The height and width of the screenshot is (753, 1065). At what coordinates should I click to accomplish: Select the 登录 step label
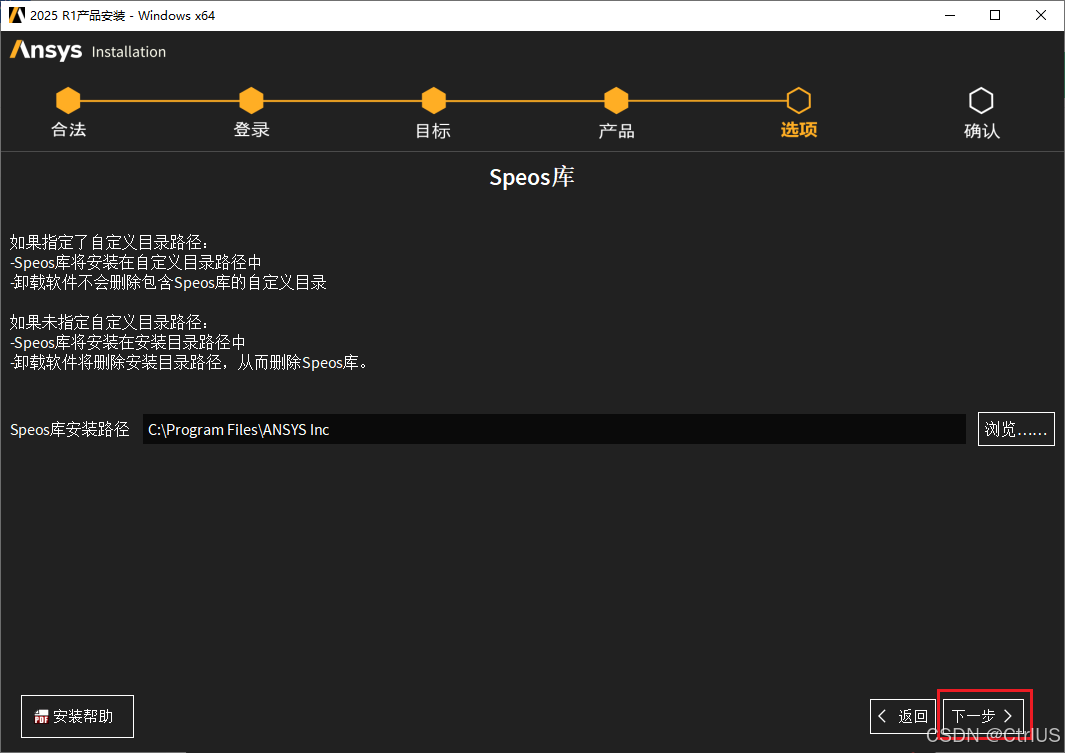[x=251, y=130]
